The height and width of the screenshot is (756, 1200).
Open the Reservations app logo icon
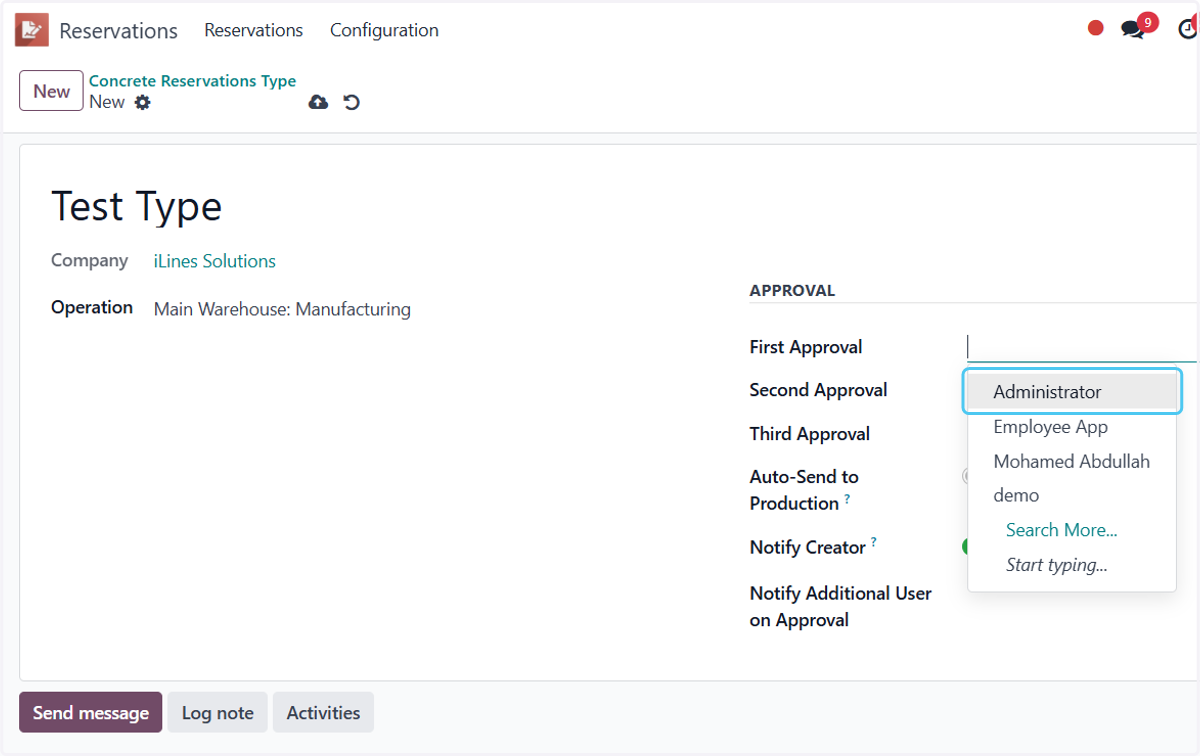pos(32,30)
